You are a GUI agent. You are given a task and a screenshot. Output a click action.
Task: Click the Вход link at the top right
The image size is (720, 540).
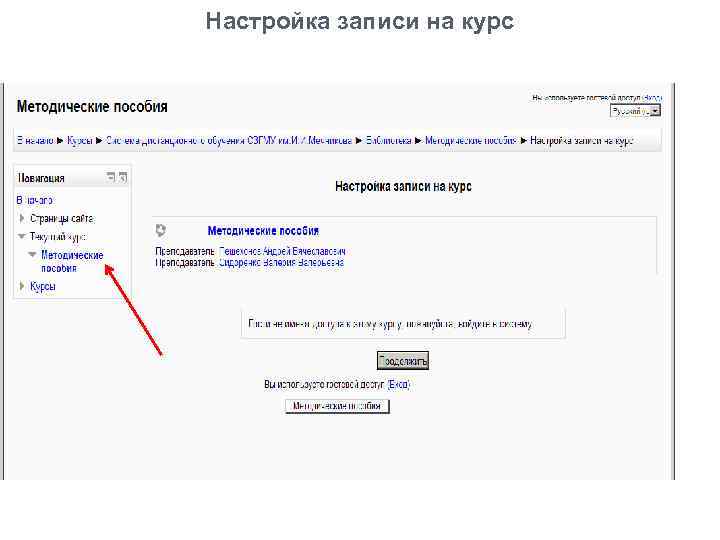pyautogui.click(x=652, y=98)
